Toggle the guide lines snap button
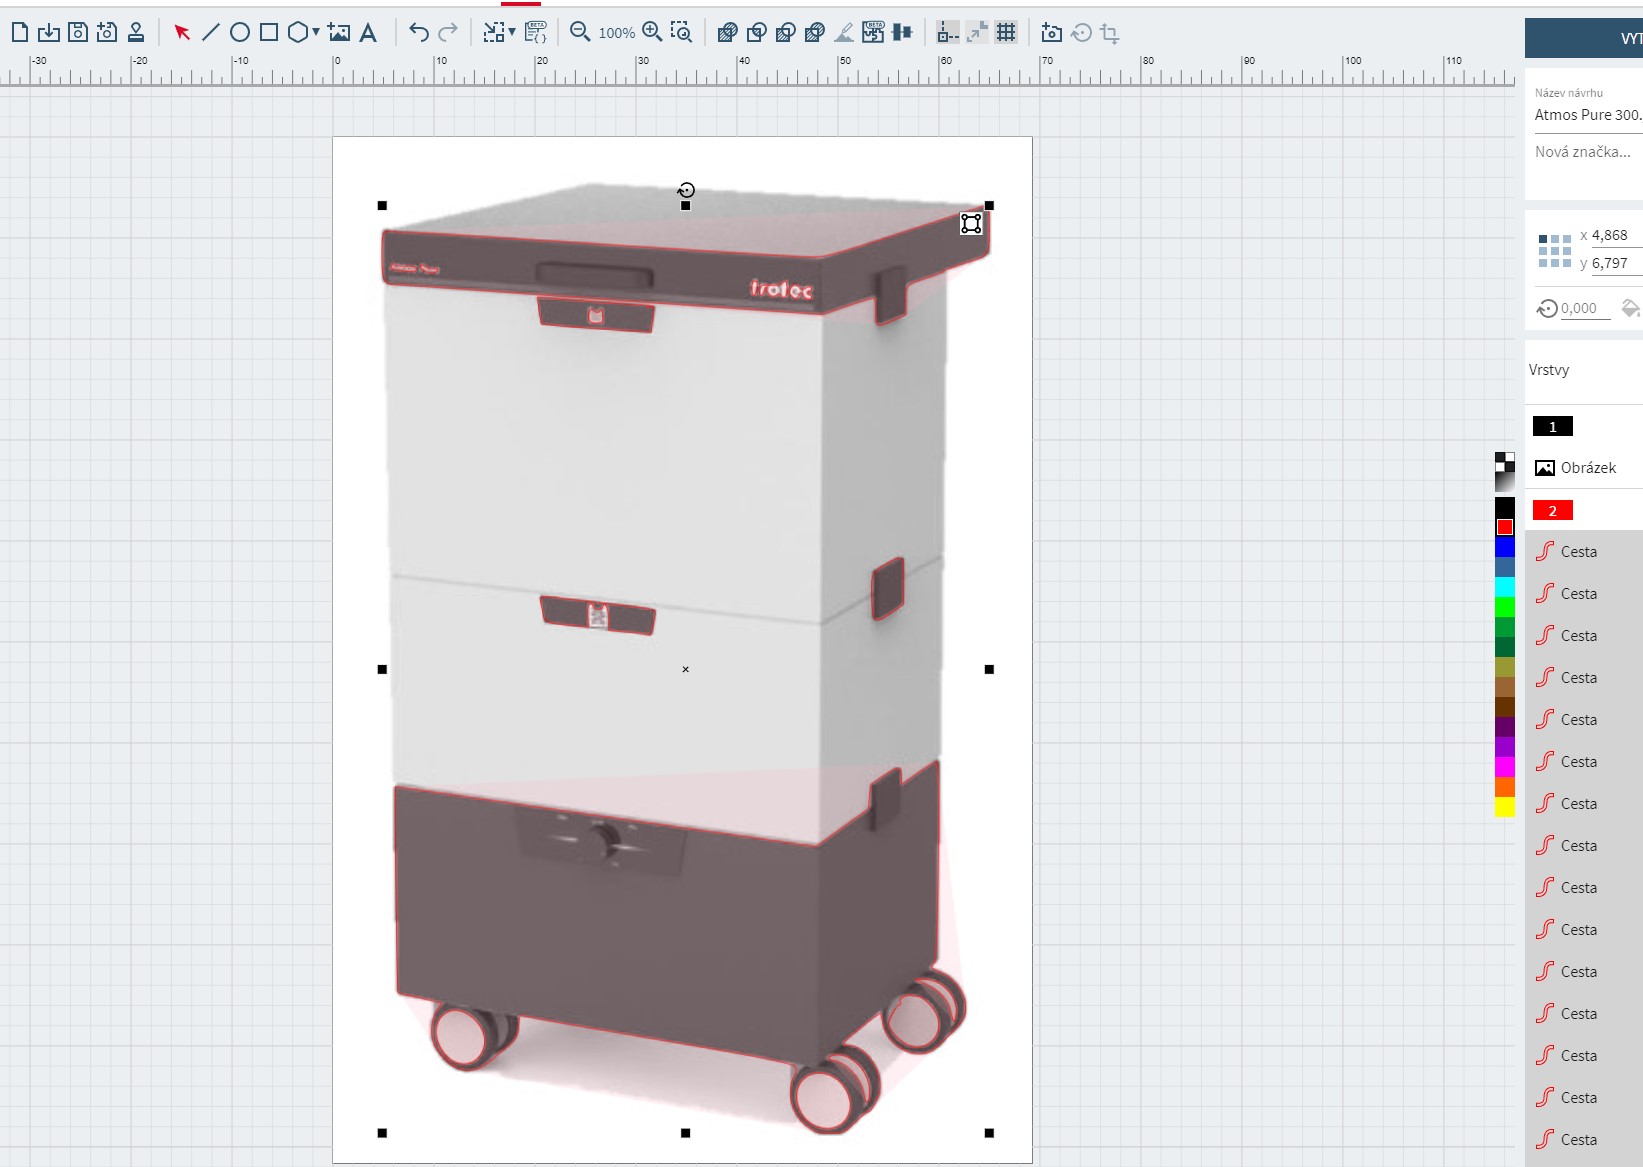This screenshot has width=1643, height=1167. click(947, 33)
